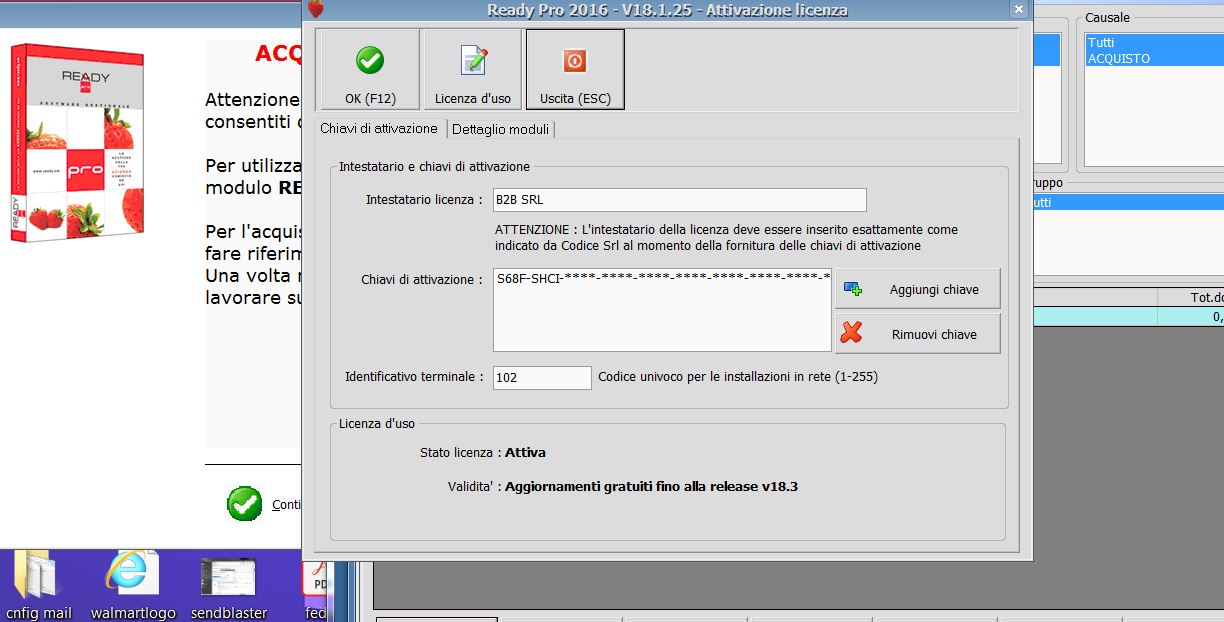Close the Attivazione licenza dialog
The width and height of the screenshot is (1224, 622).
[x=1019, y=10]
